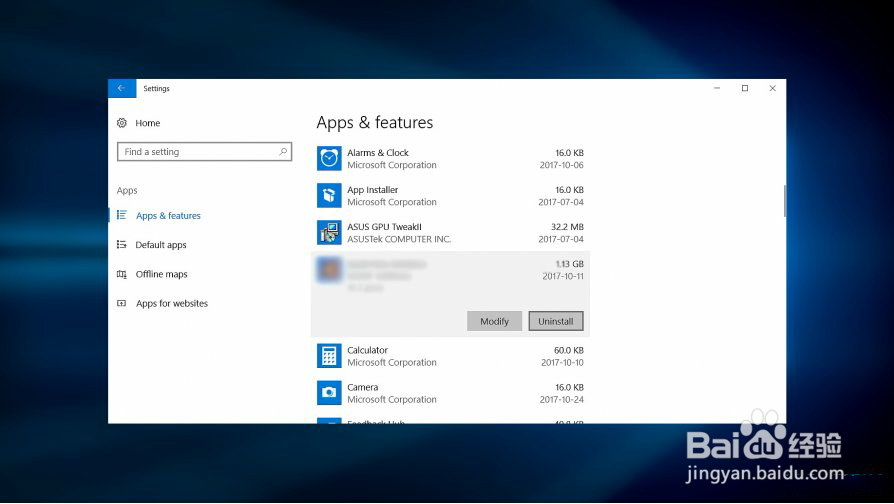Select the Camera app icon

click(x=329, y=393)
